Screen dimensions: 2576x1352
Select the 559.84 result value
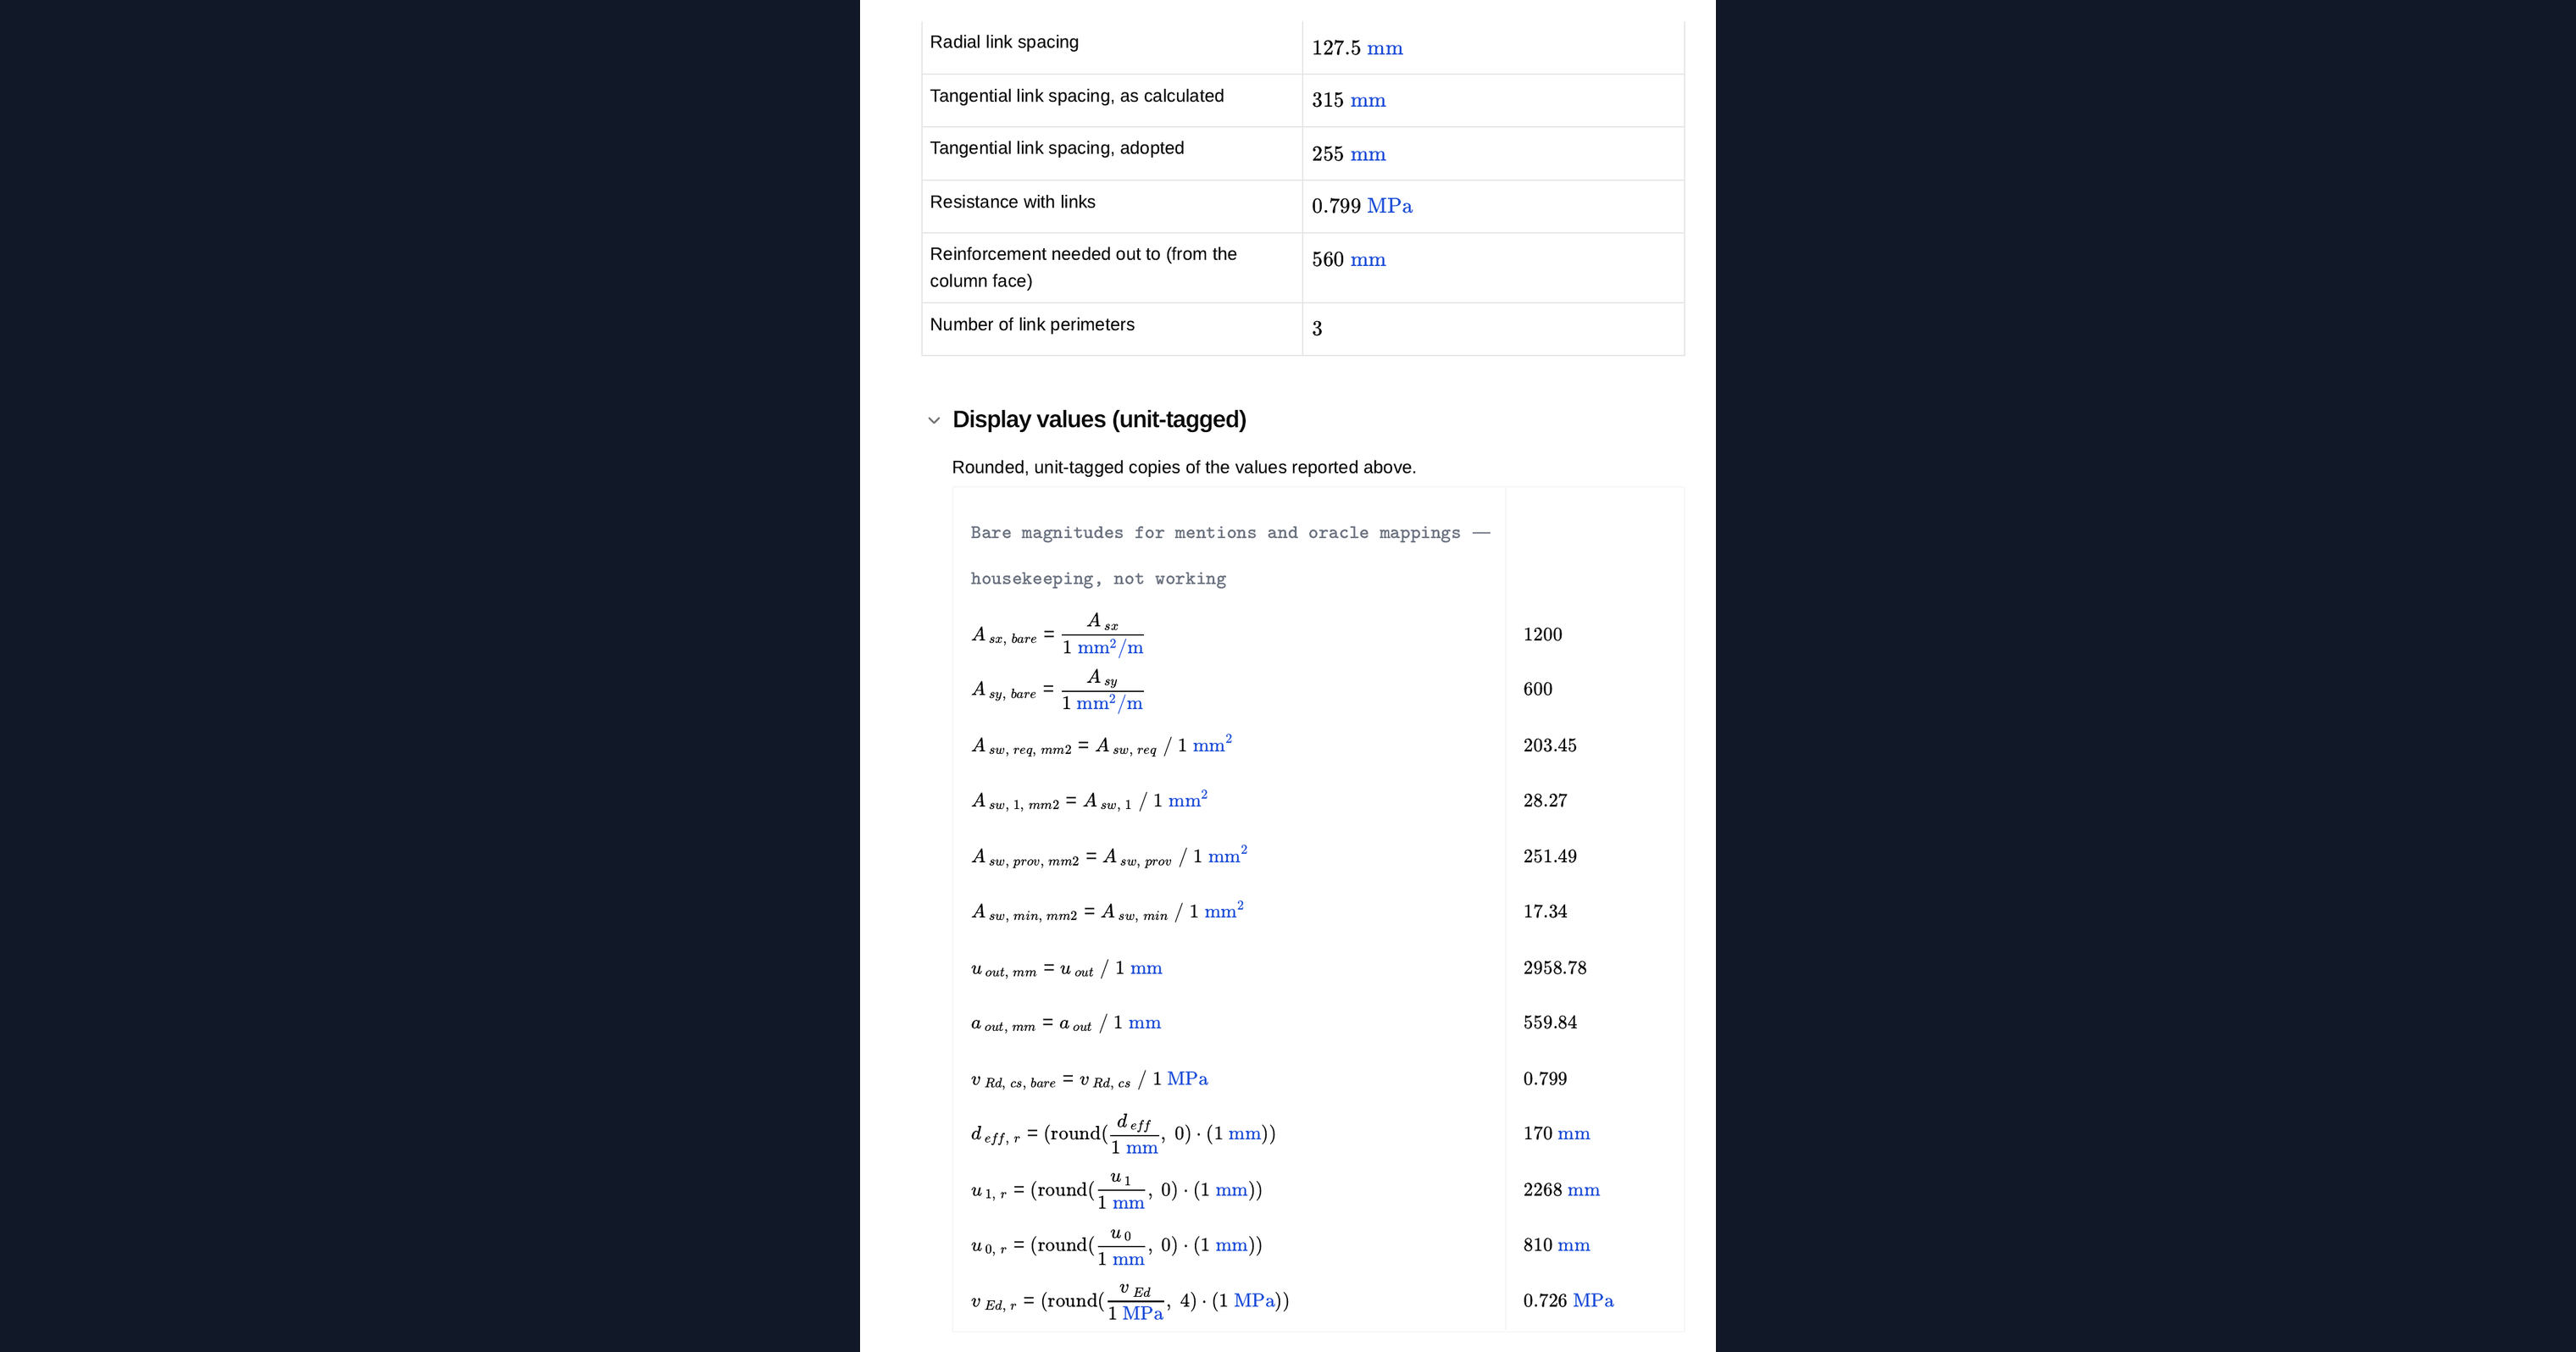point(1550,1022)
